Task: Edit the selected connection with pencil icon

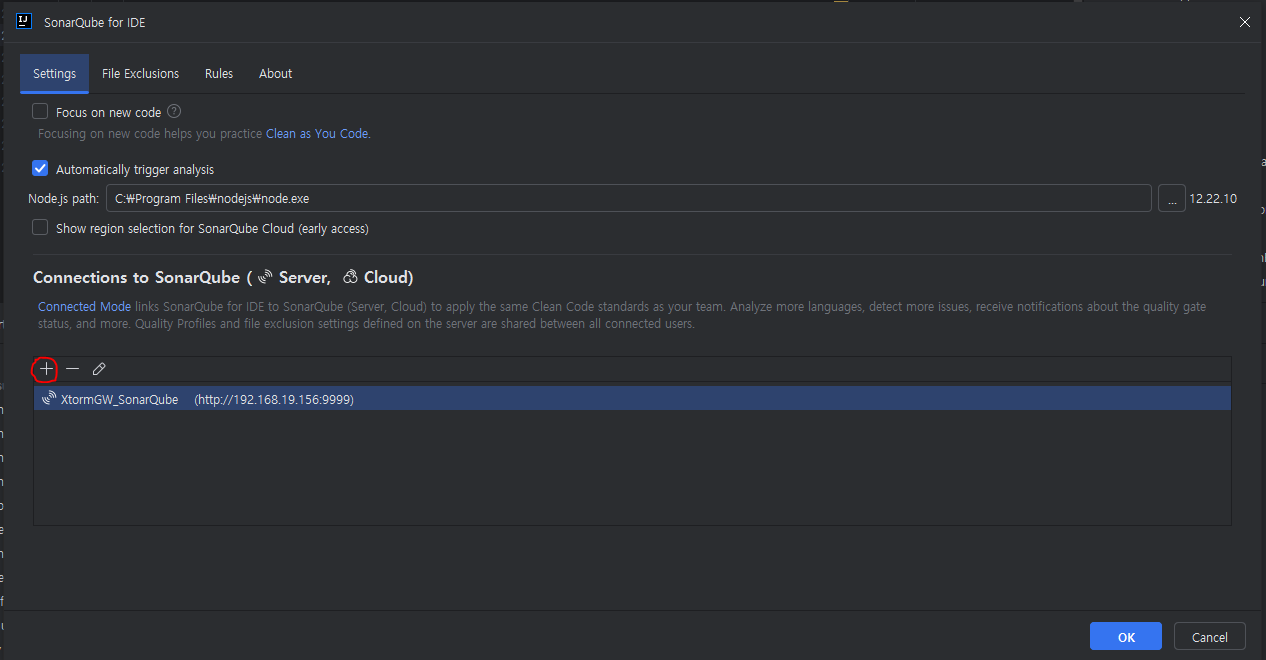Action: pos(99,369)
